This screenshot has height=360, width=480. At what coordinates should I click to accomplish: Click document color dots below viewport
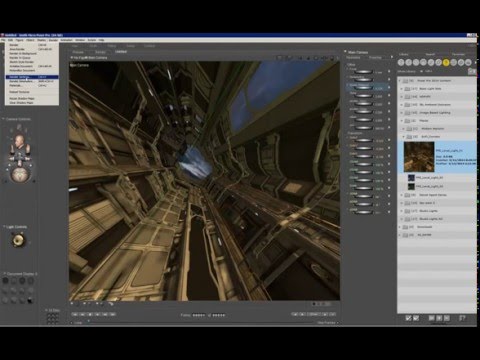coord(322,304)
